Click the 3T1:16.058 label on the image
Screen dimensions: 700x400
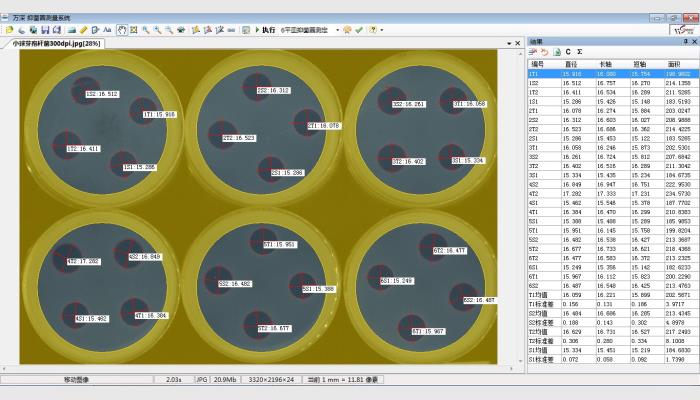468,104
